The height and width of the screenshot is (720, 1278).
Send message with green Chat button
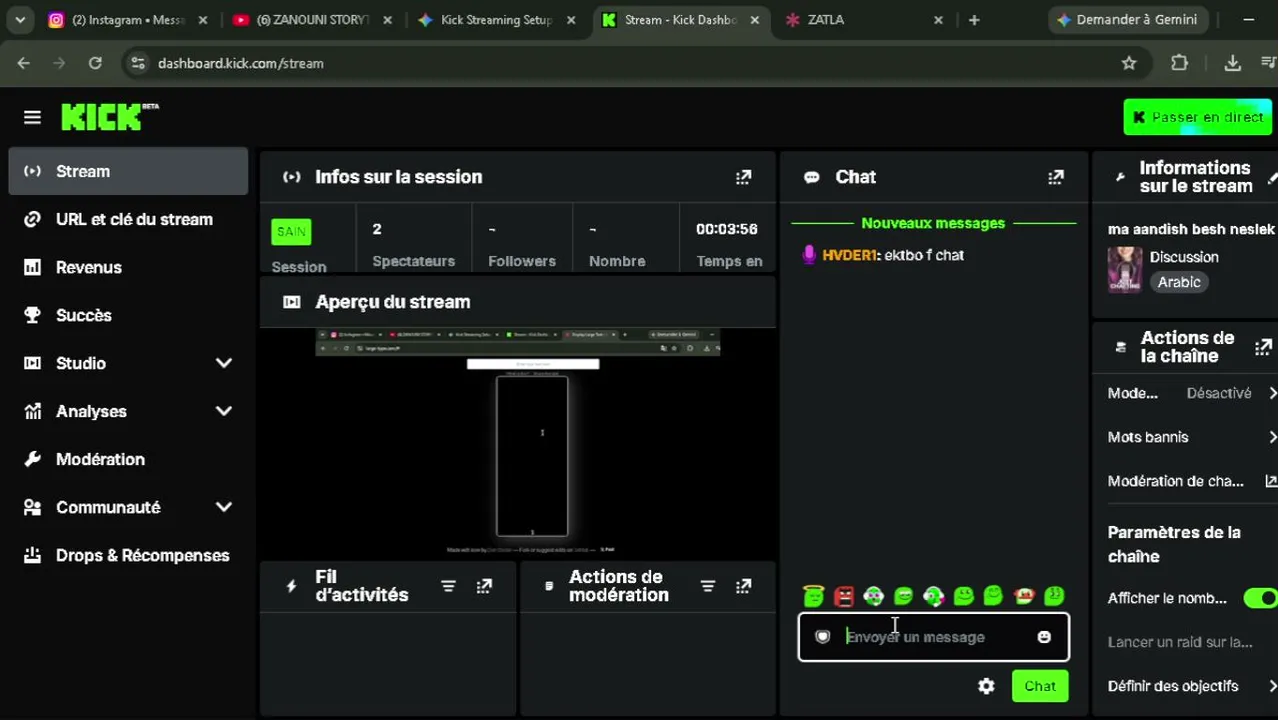1040,686
